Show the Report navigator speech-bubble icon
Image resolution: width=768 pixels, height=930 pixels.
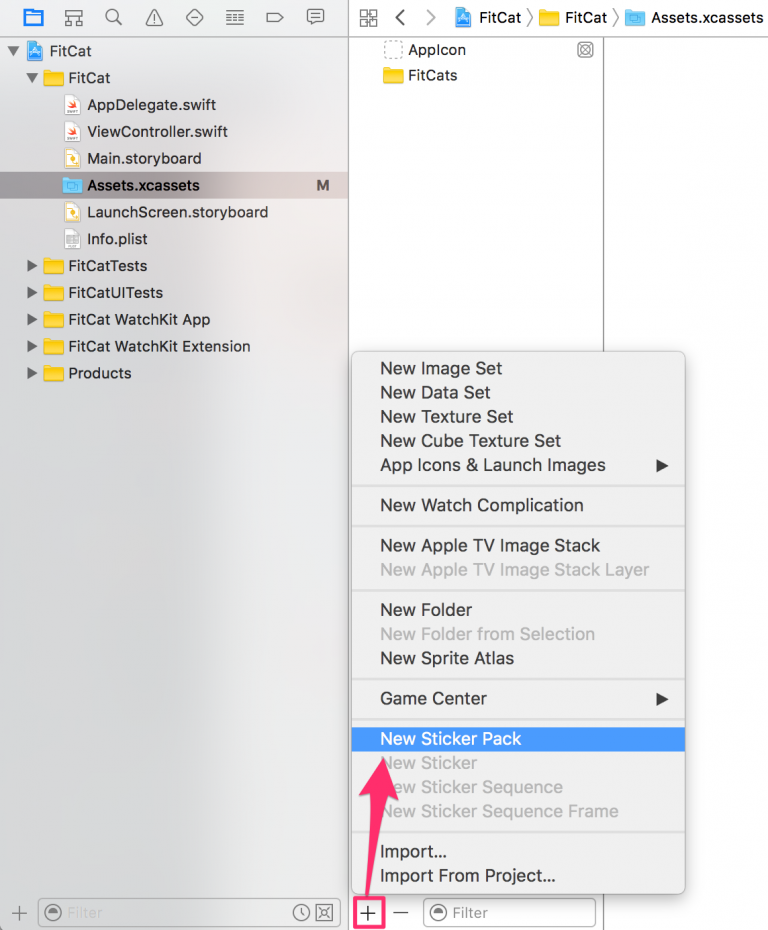(316, 17)
